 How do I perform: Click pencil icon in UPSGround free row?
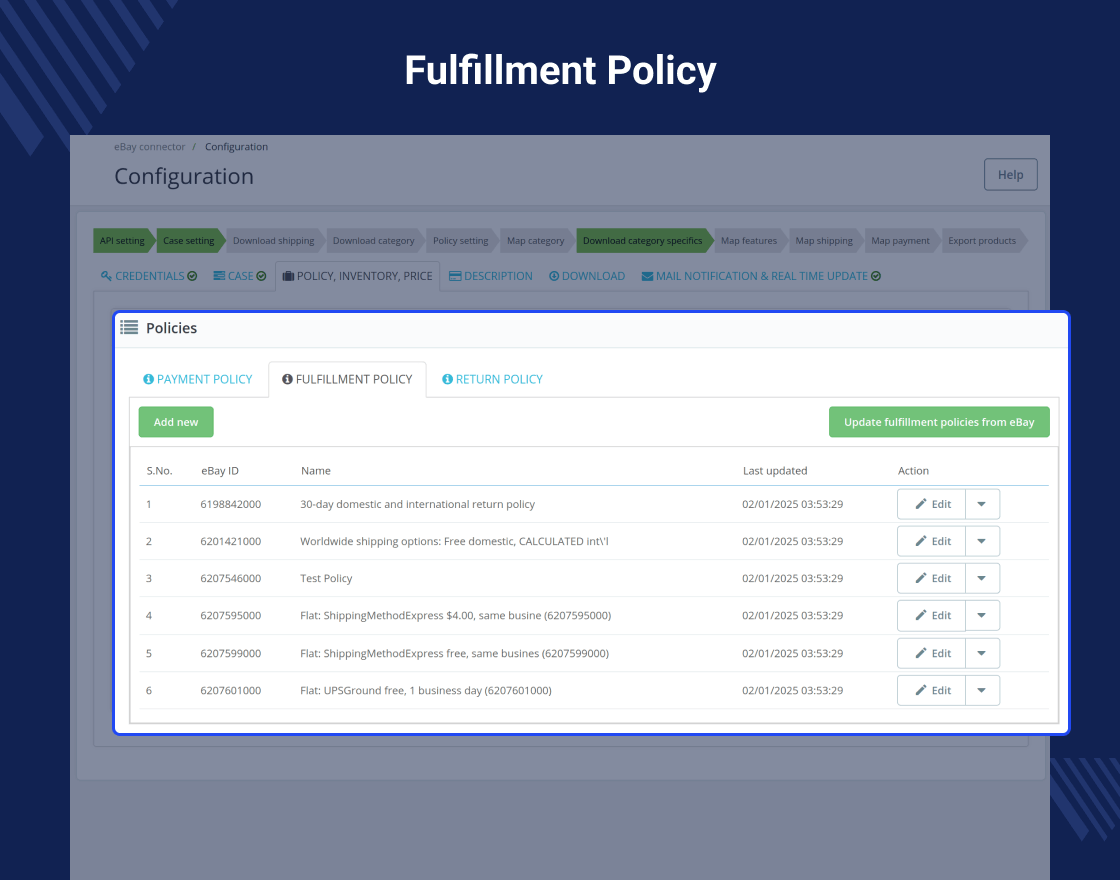pos(921,690)
